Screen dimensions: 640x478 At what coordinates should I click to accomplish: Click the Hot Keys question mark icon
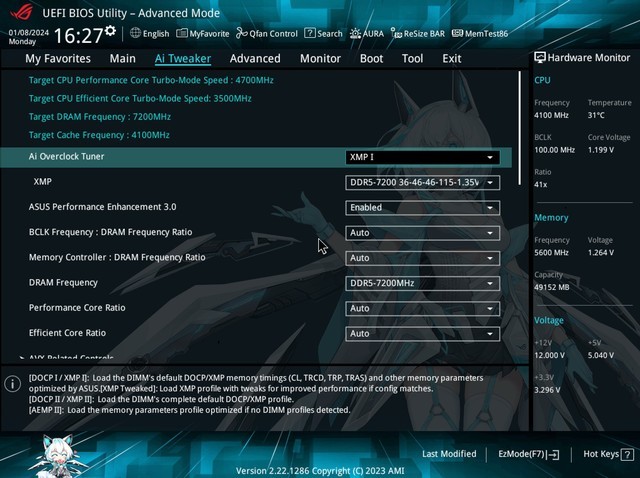(x=627, y=454)
